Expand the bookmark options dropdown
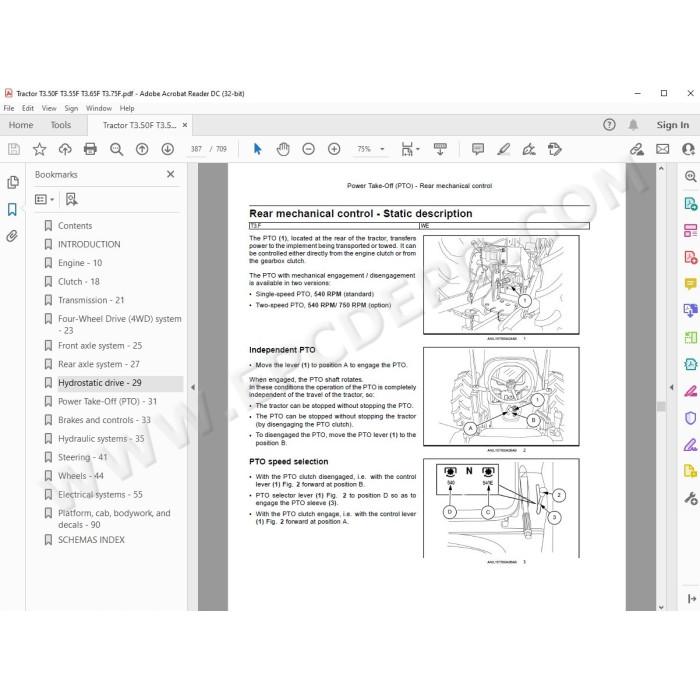 pyautogui.click(x=45, y=199)
